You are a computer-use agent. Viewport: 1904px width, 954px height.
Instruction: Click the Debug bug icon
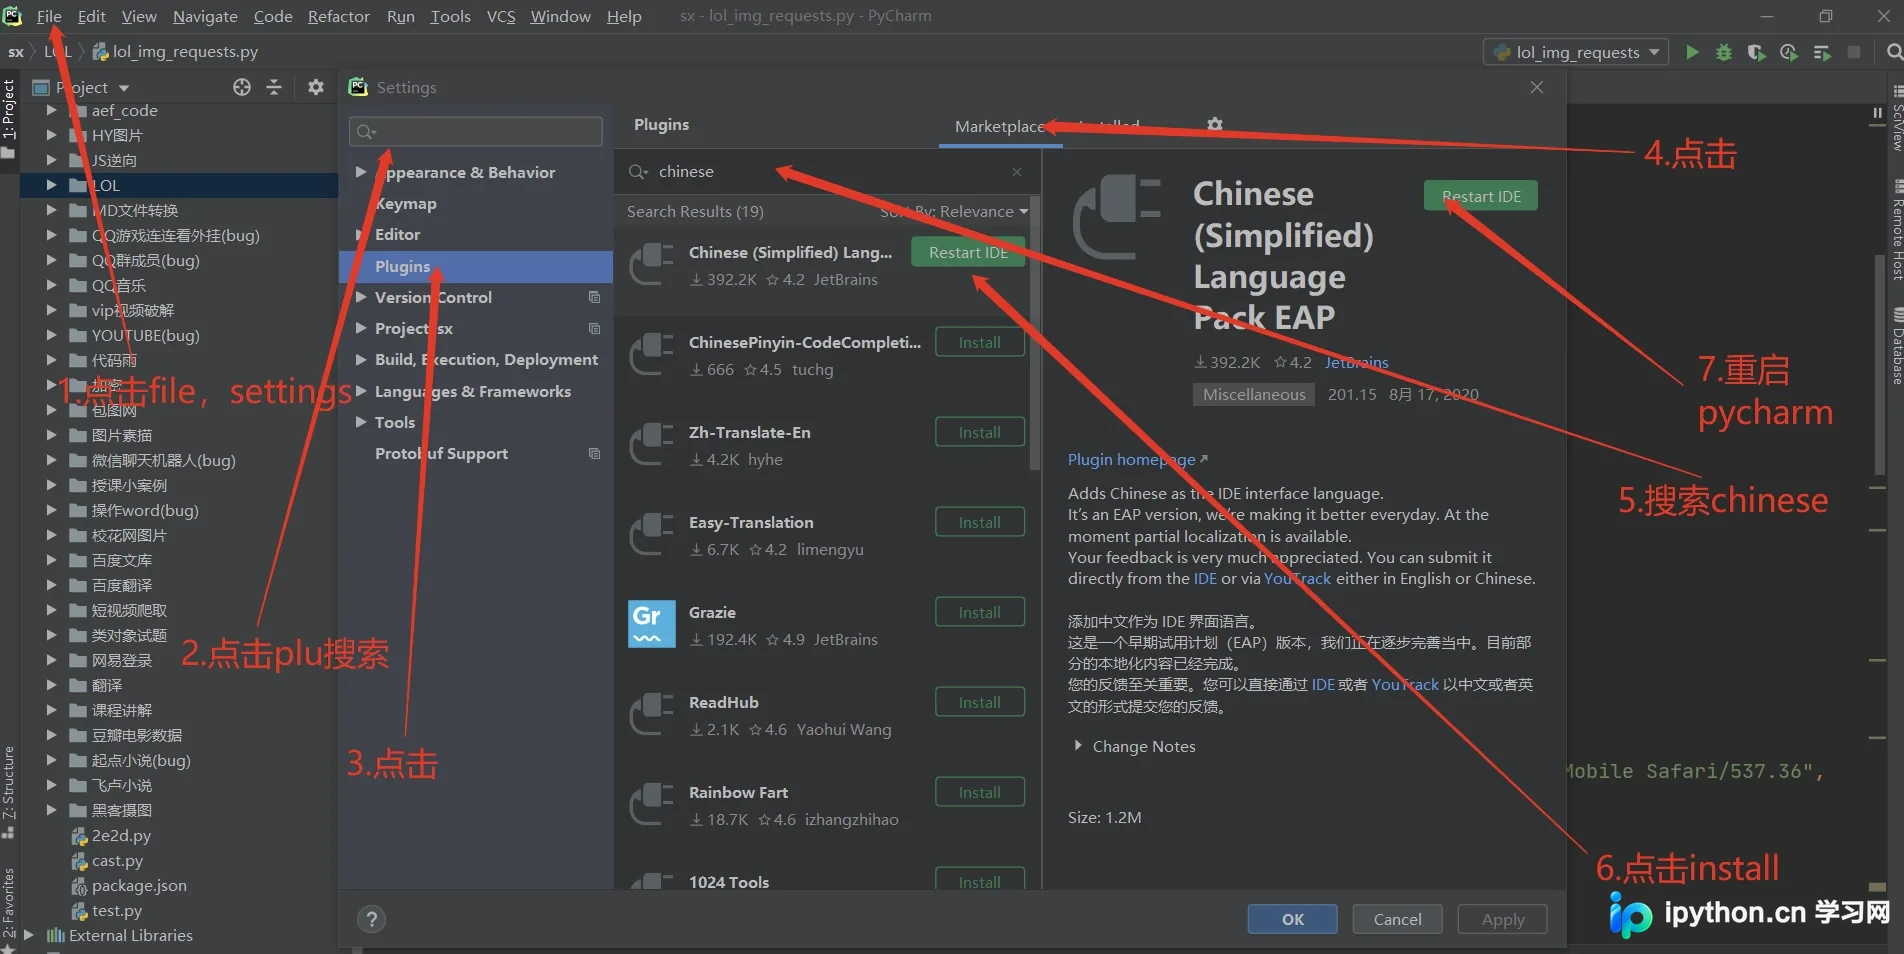(x=1724, y=52)
